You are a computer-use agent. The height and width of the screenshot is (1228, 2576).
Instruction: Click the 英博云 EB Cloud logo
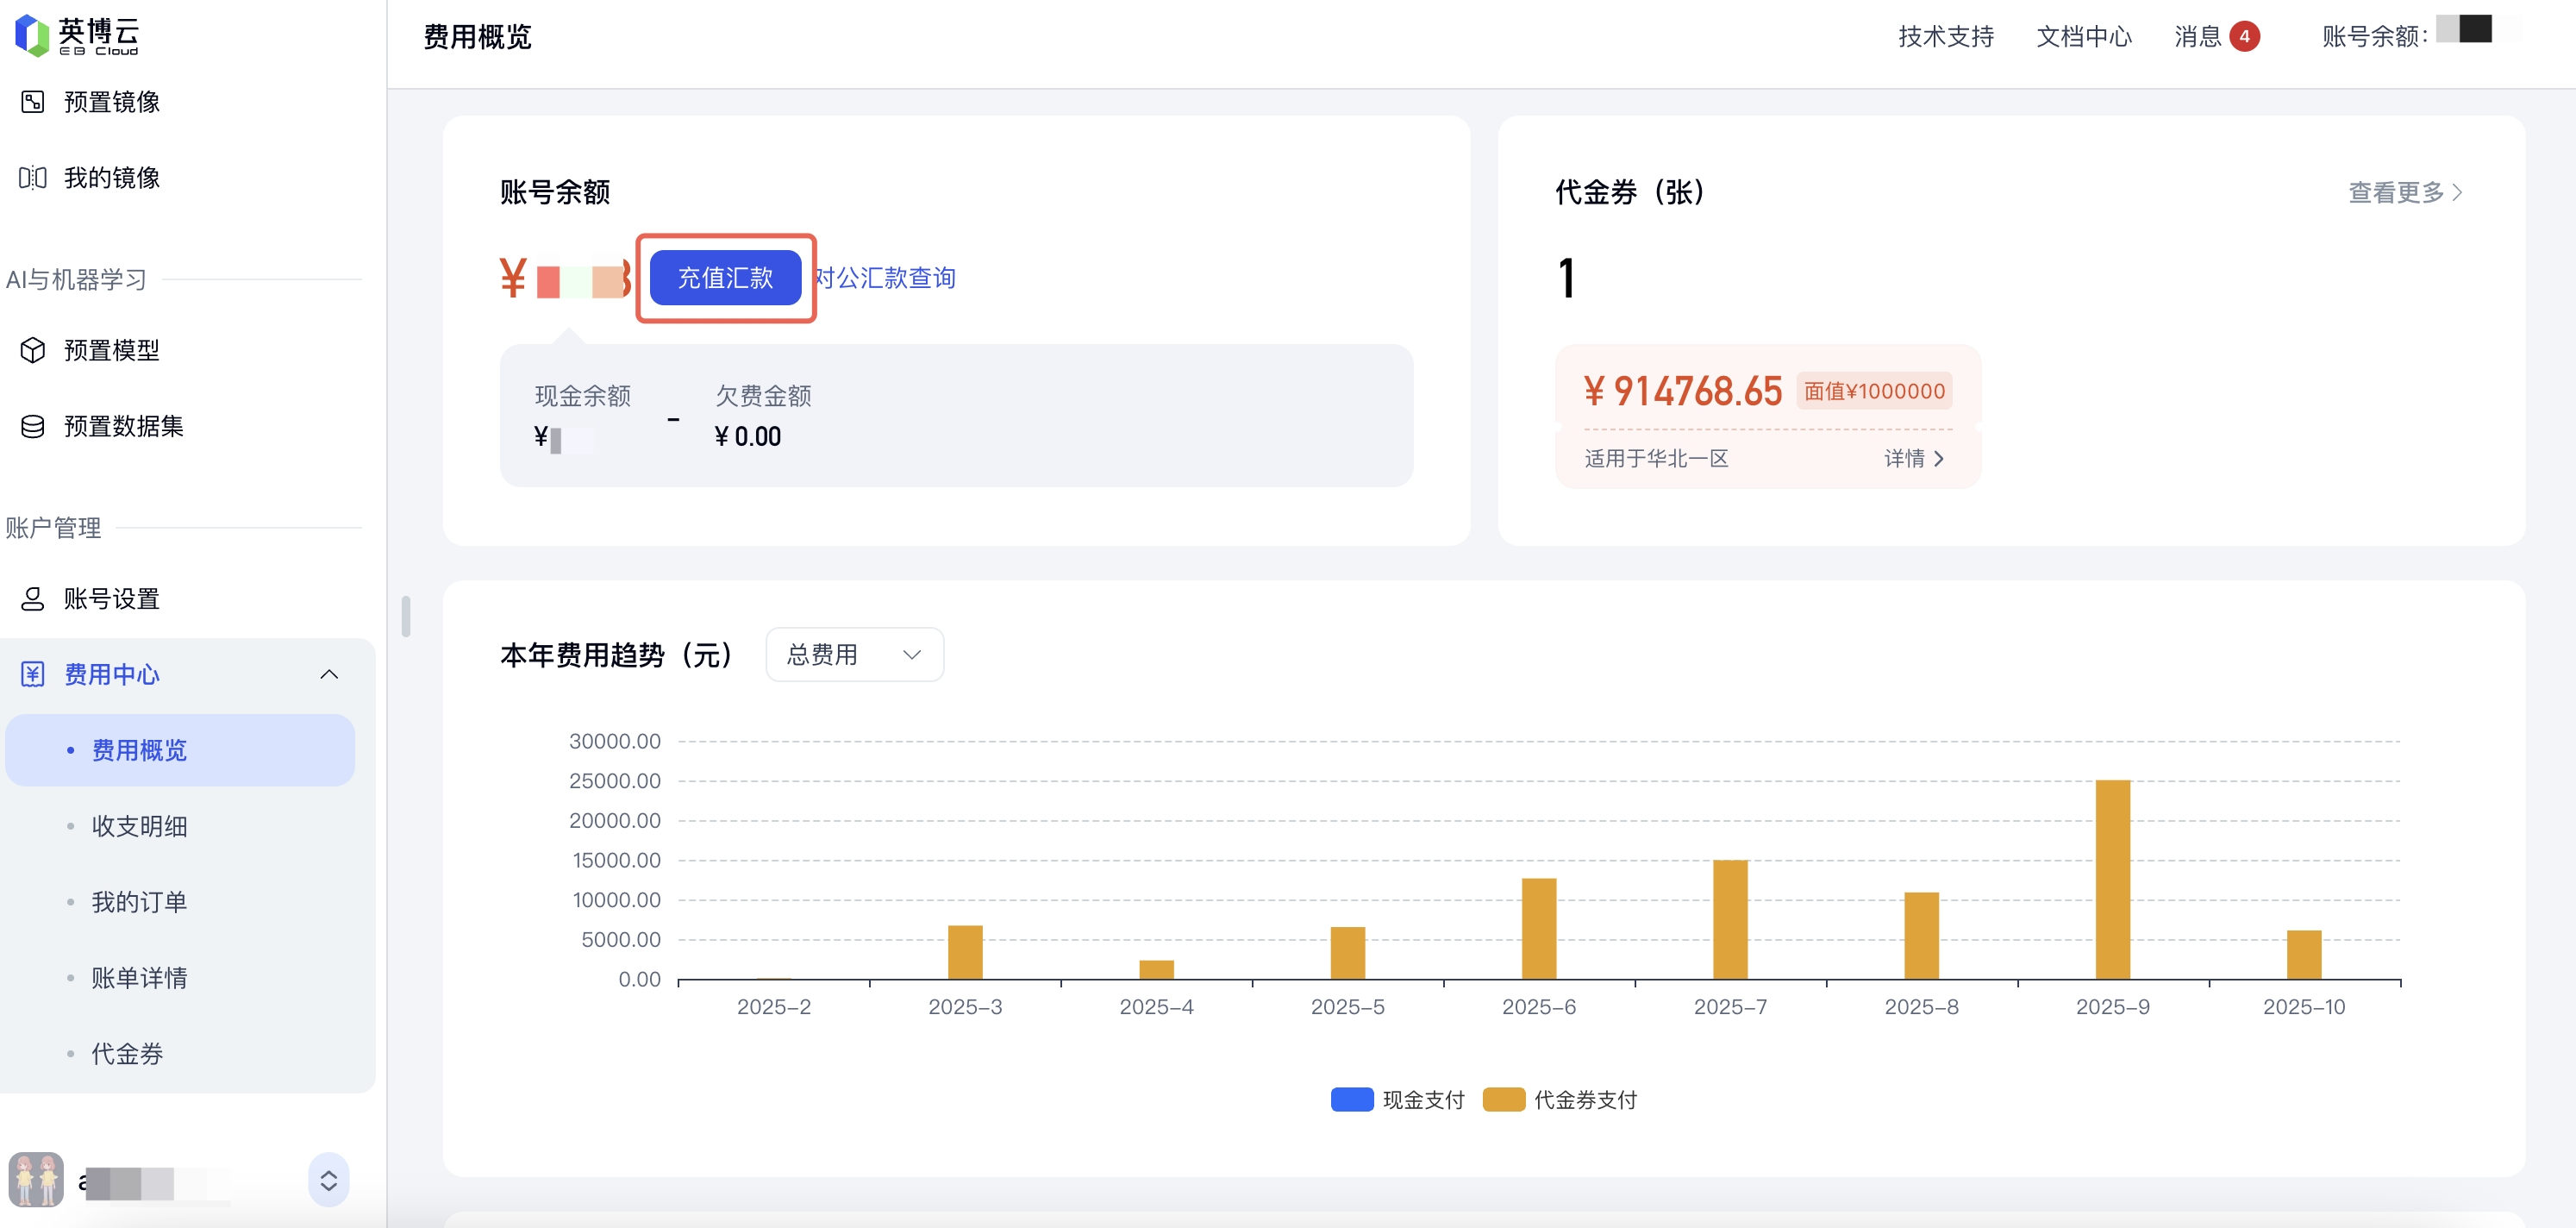tap(77, 36)
